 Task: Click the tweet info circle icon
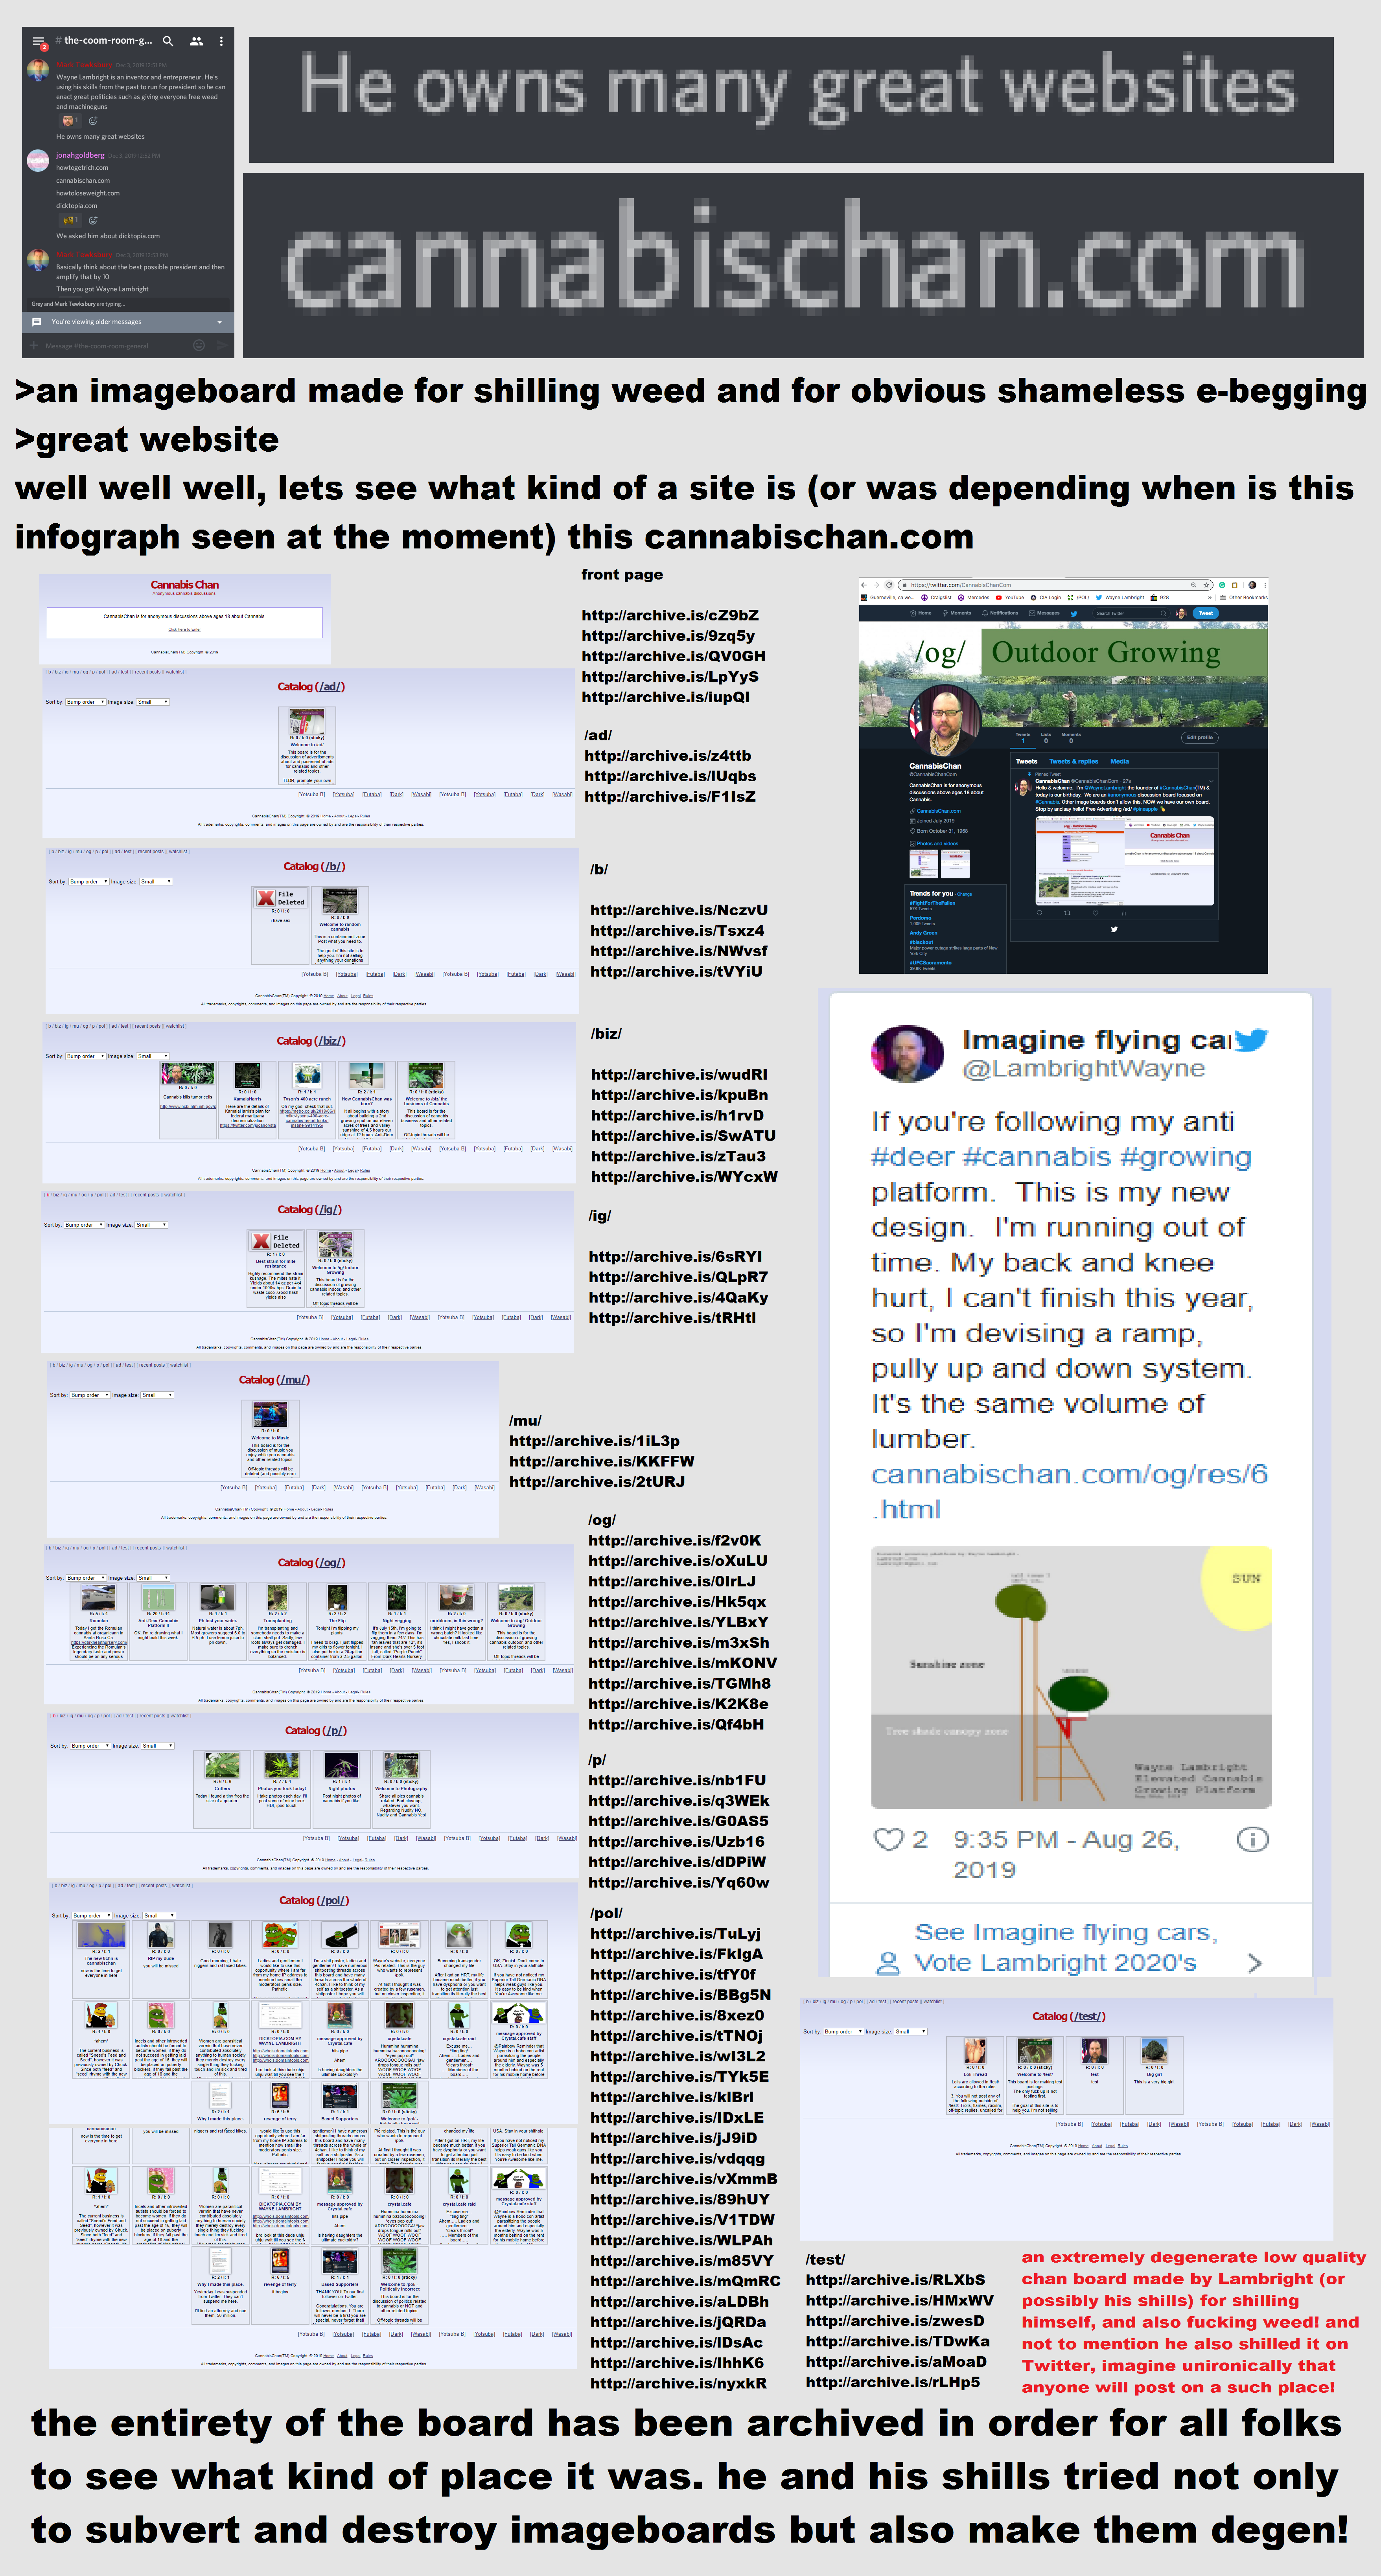1253,1839
